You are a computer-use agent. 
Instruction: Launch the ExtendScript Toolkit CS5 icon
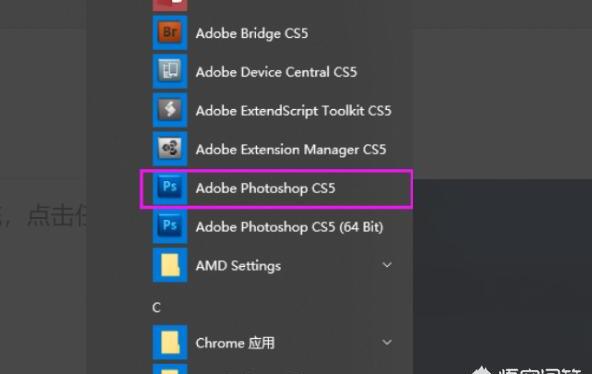coord(170,110)
